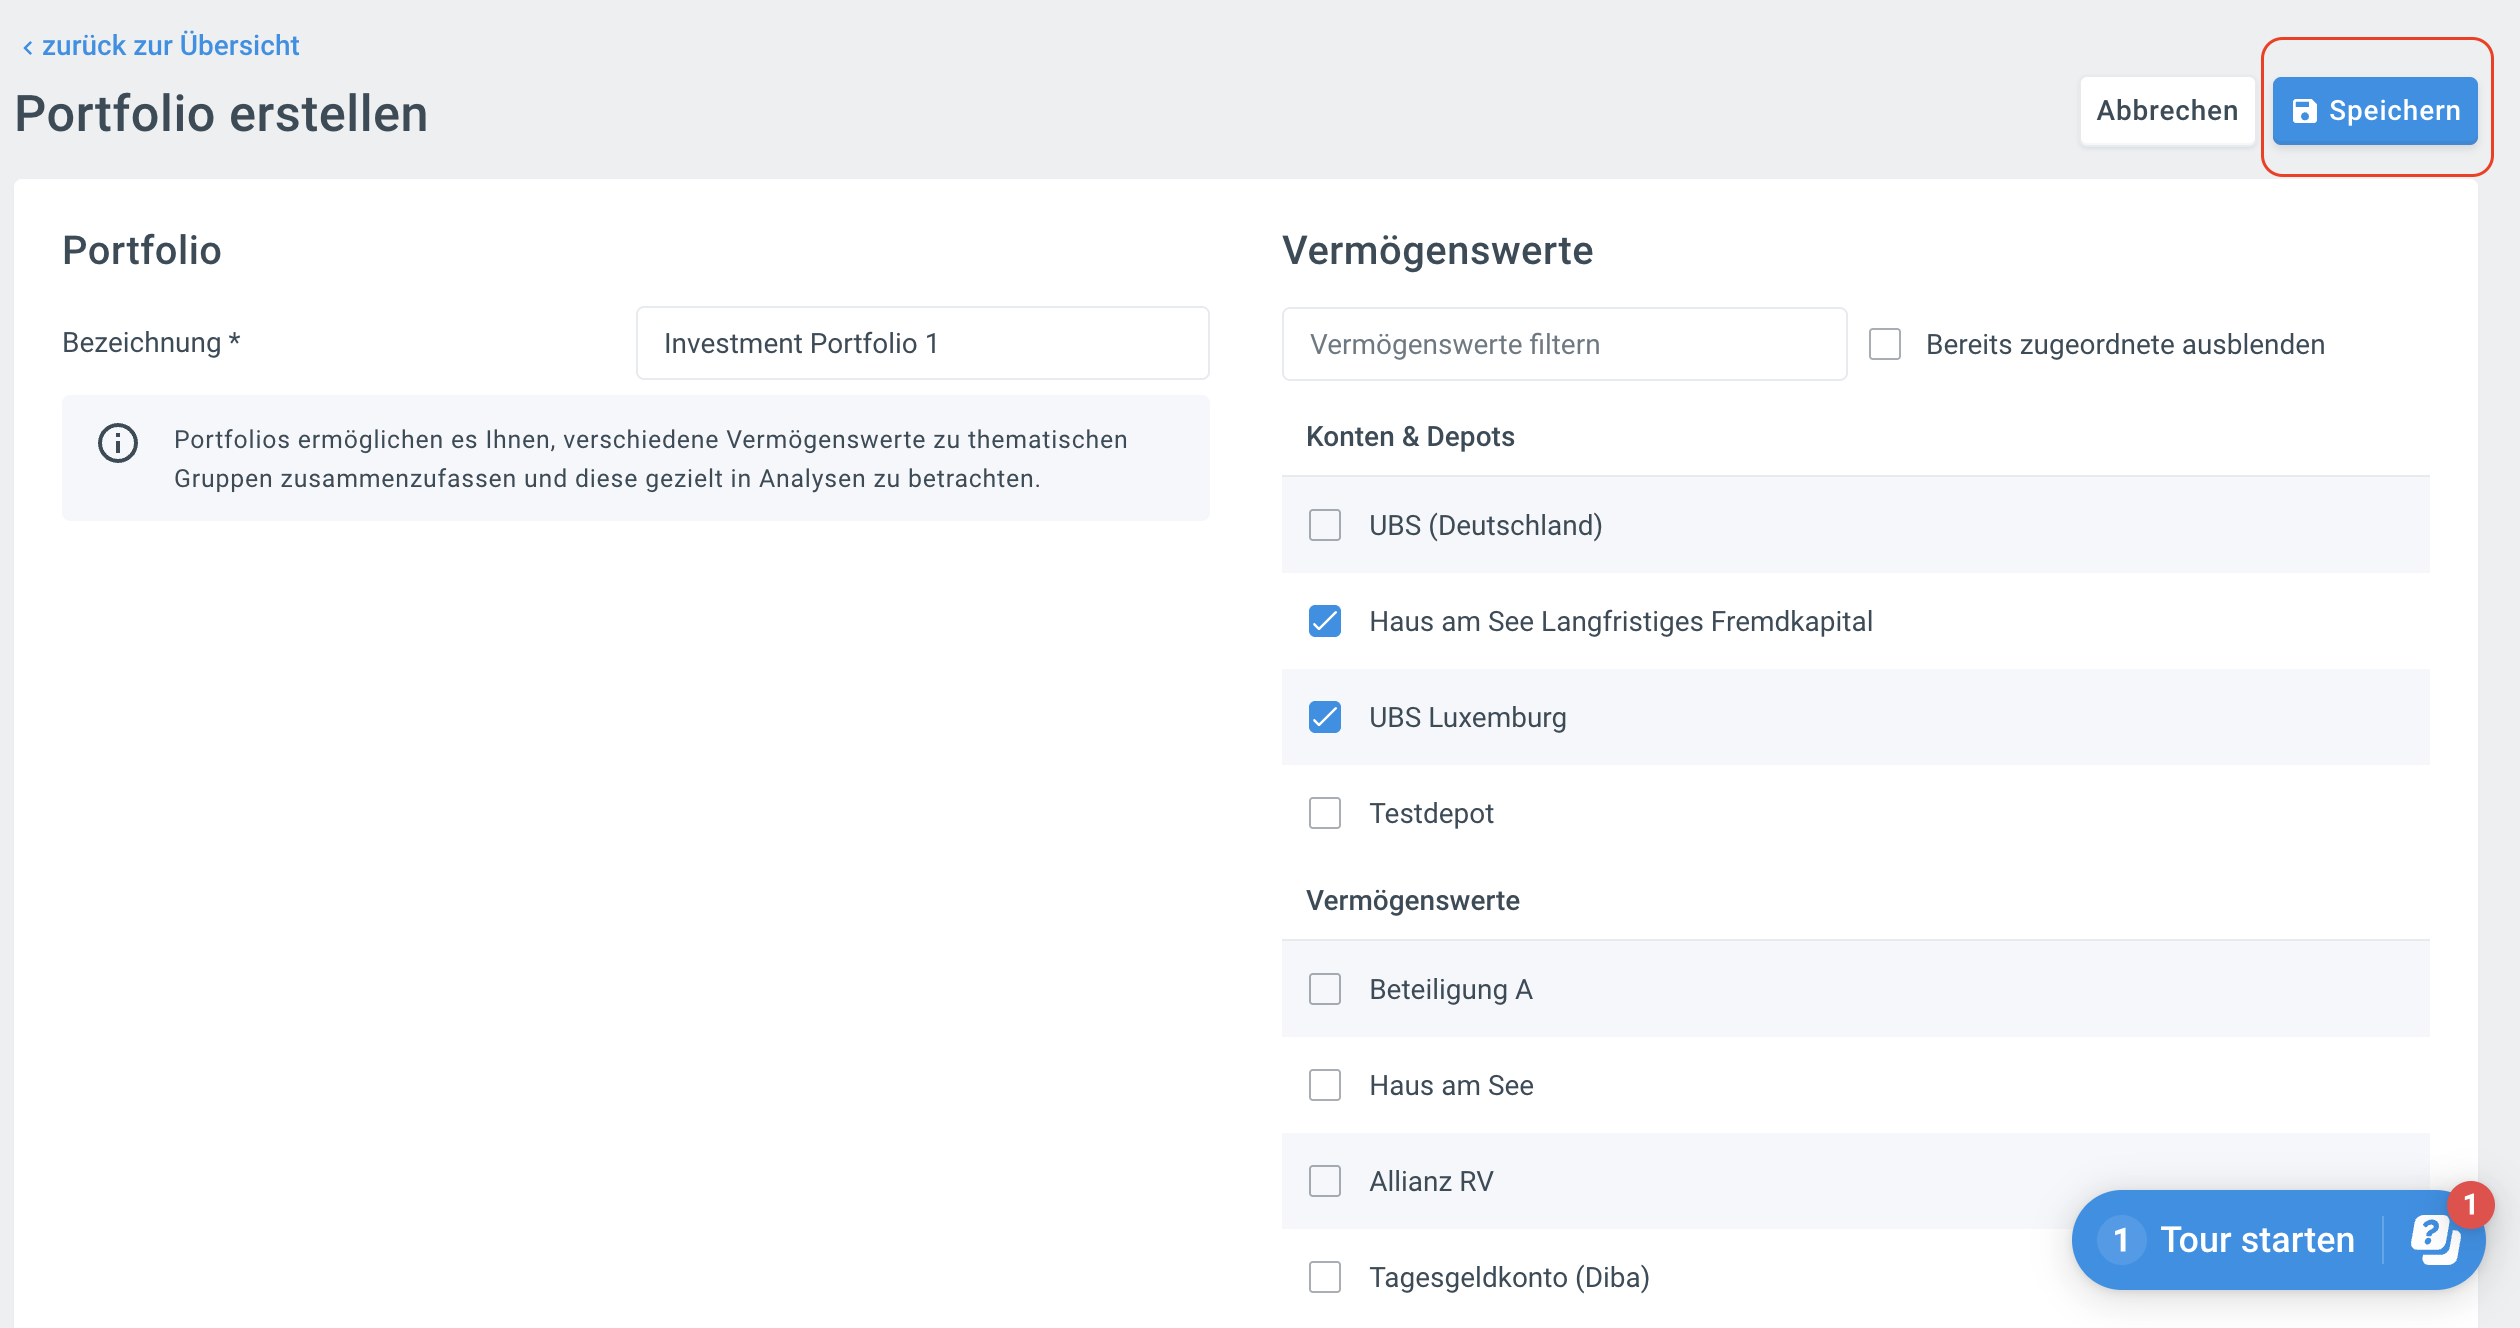Click the 'Vermögenswerte filtern' search field
The height and width of the screenshot is (1328, 2520).
[1564, 344]
